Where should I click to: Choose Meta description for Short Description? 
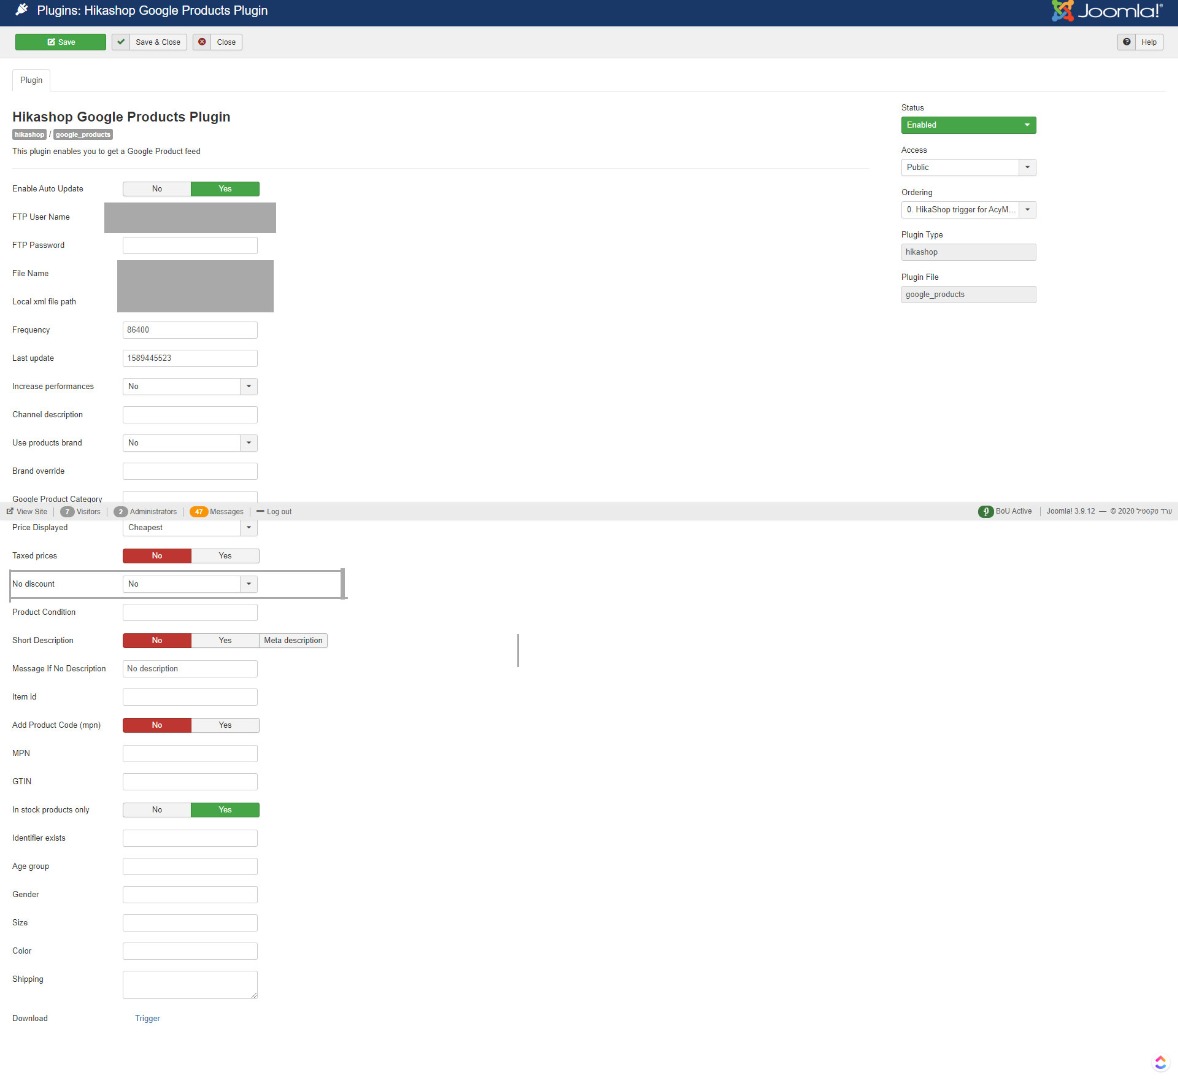293,641
